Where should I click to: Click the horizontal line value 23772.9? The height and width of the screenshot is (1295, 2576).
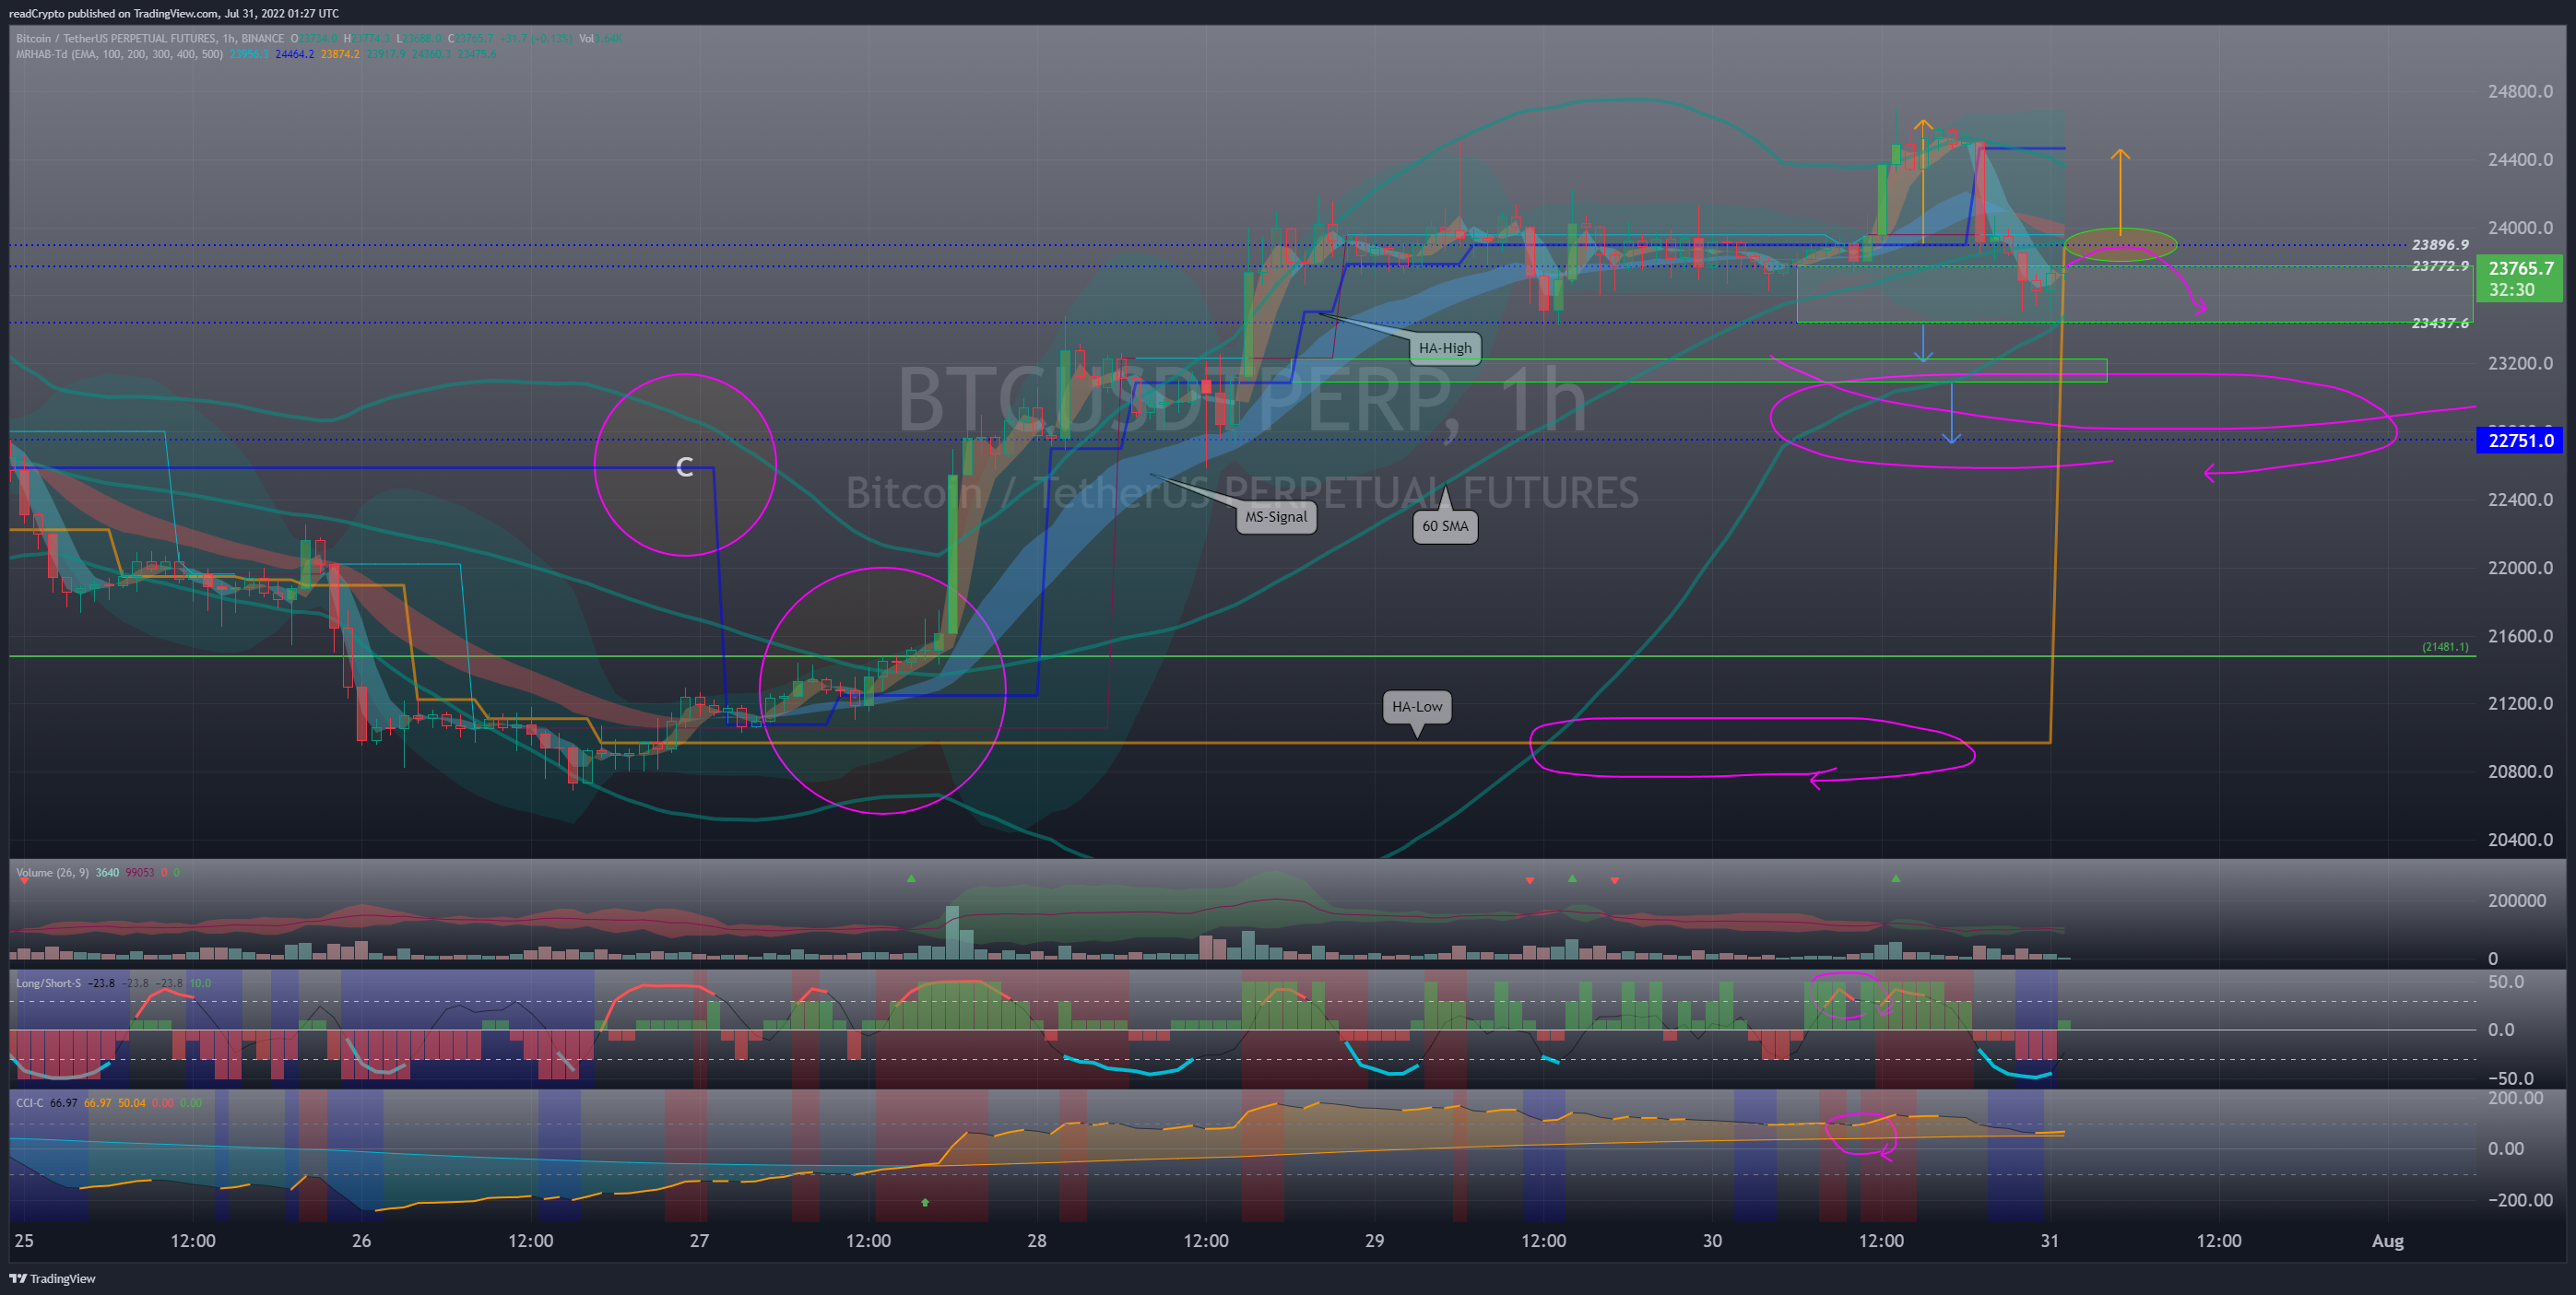click(x=2440, y=266)
